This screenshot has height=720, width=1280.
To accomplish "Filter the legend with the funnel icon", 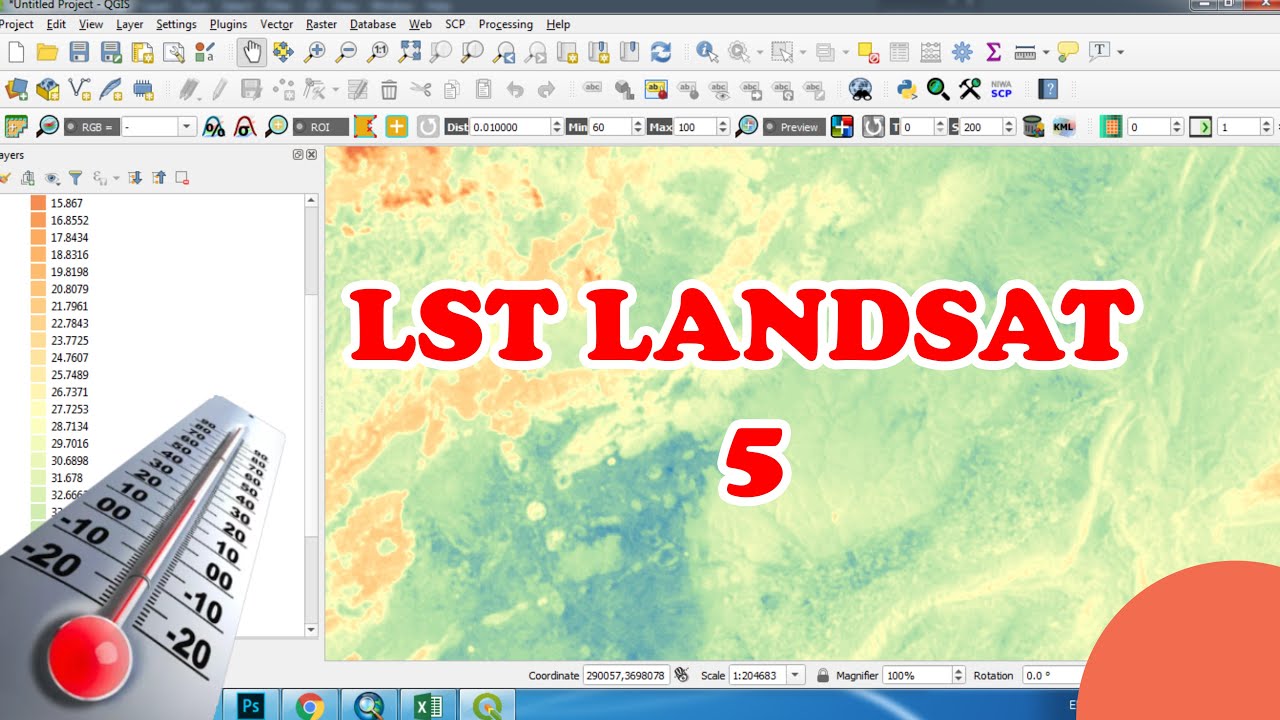I will pos(75,178).
